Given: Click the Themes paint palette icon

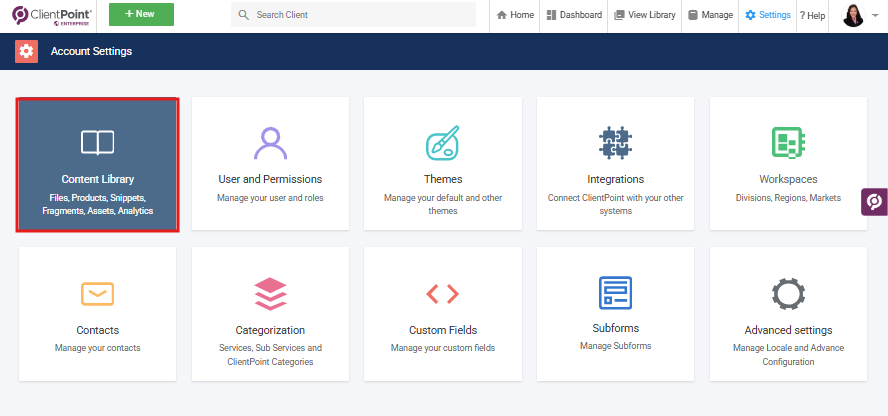Looking at the screenshot, I should coord(443,143).
